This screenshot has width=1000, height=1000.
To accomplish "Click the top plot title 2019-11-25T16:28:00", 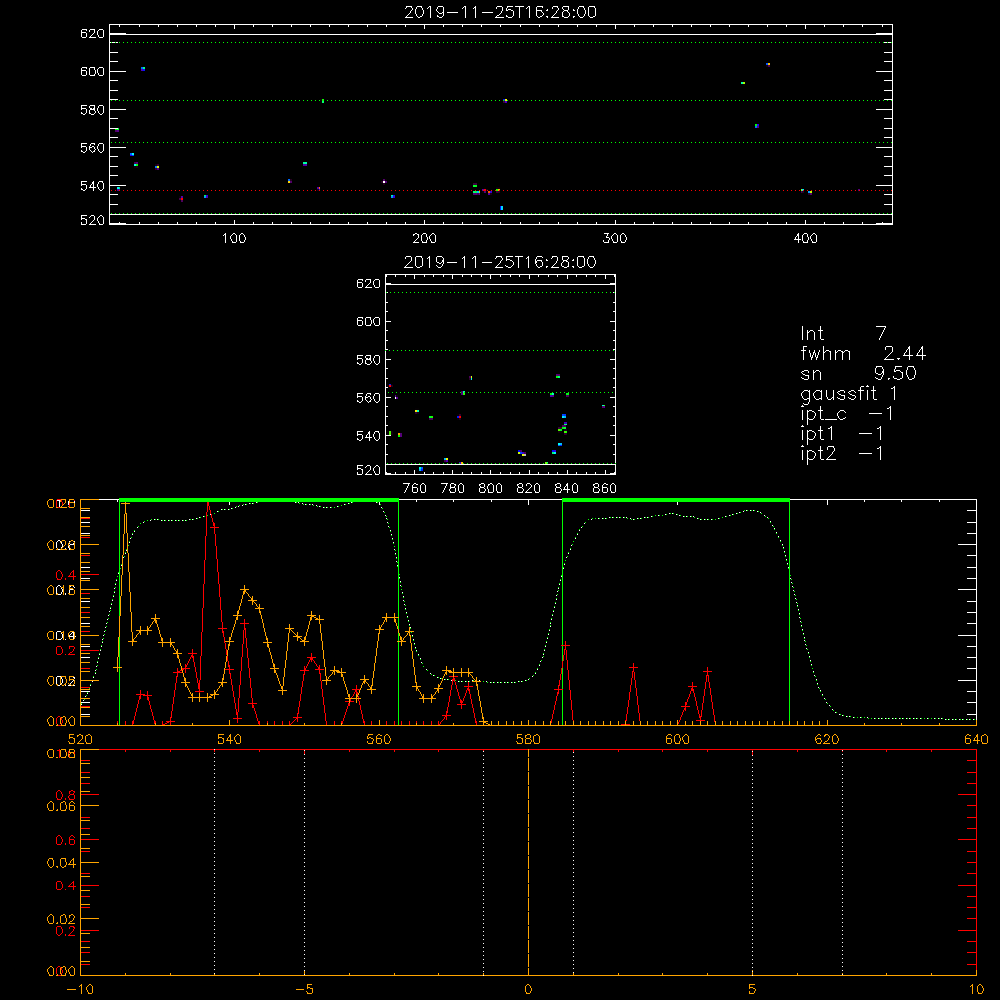I will (x=500, y=12).
